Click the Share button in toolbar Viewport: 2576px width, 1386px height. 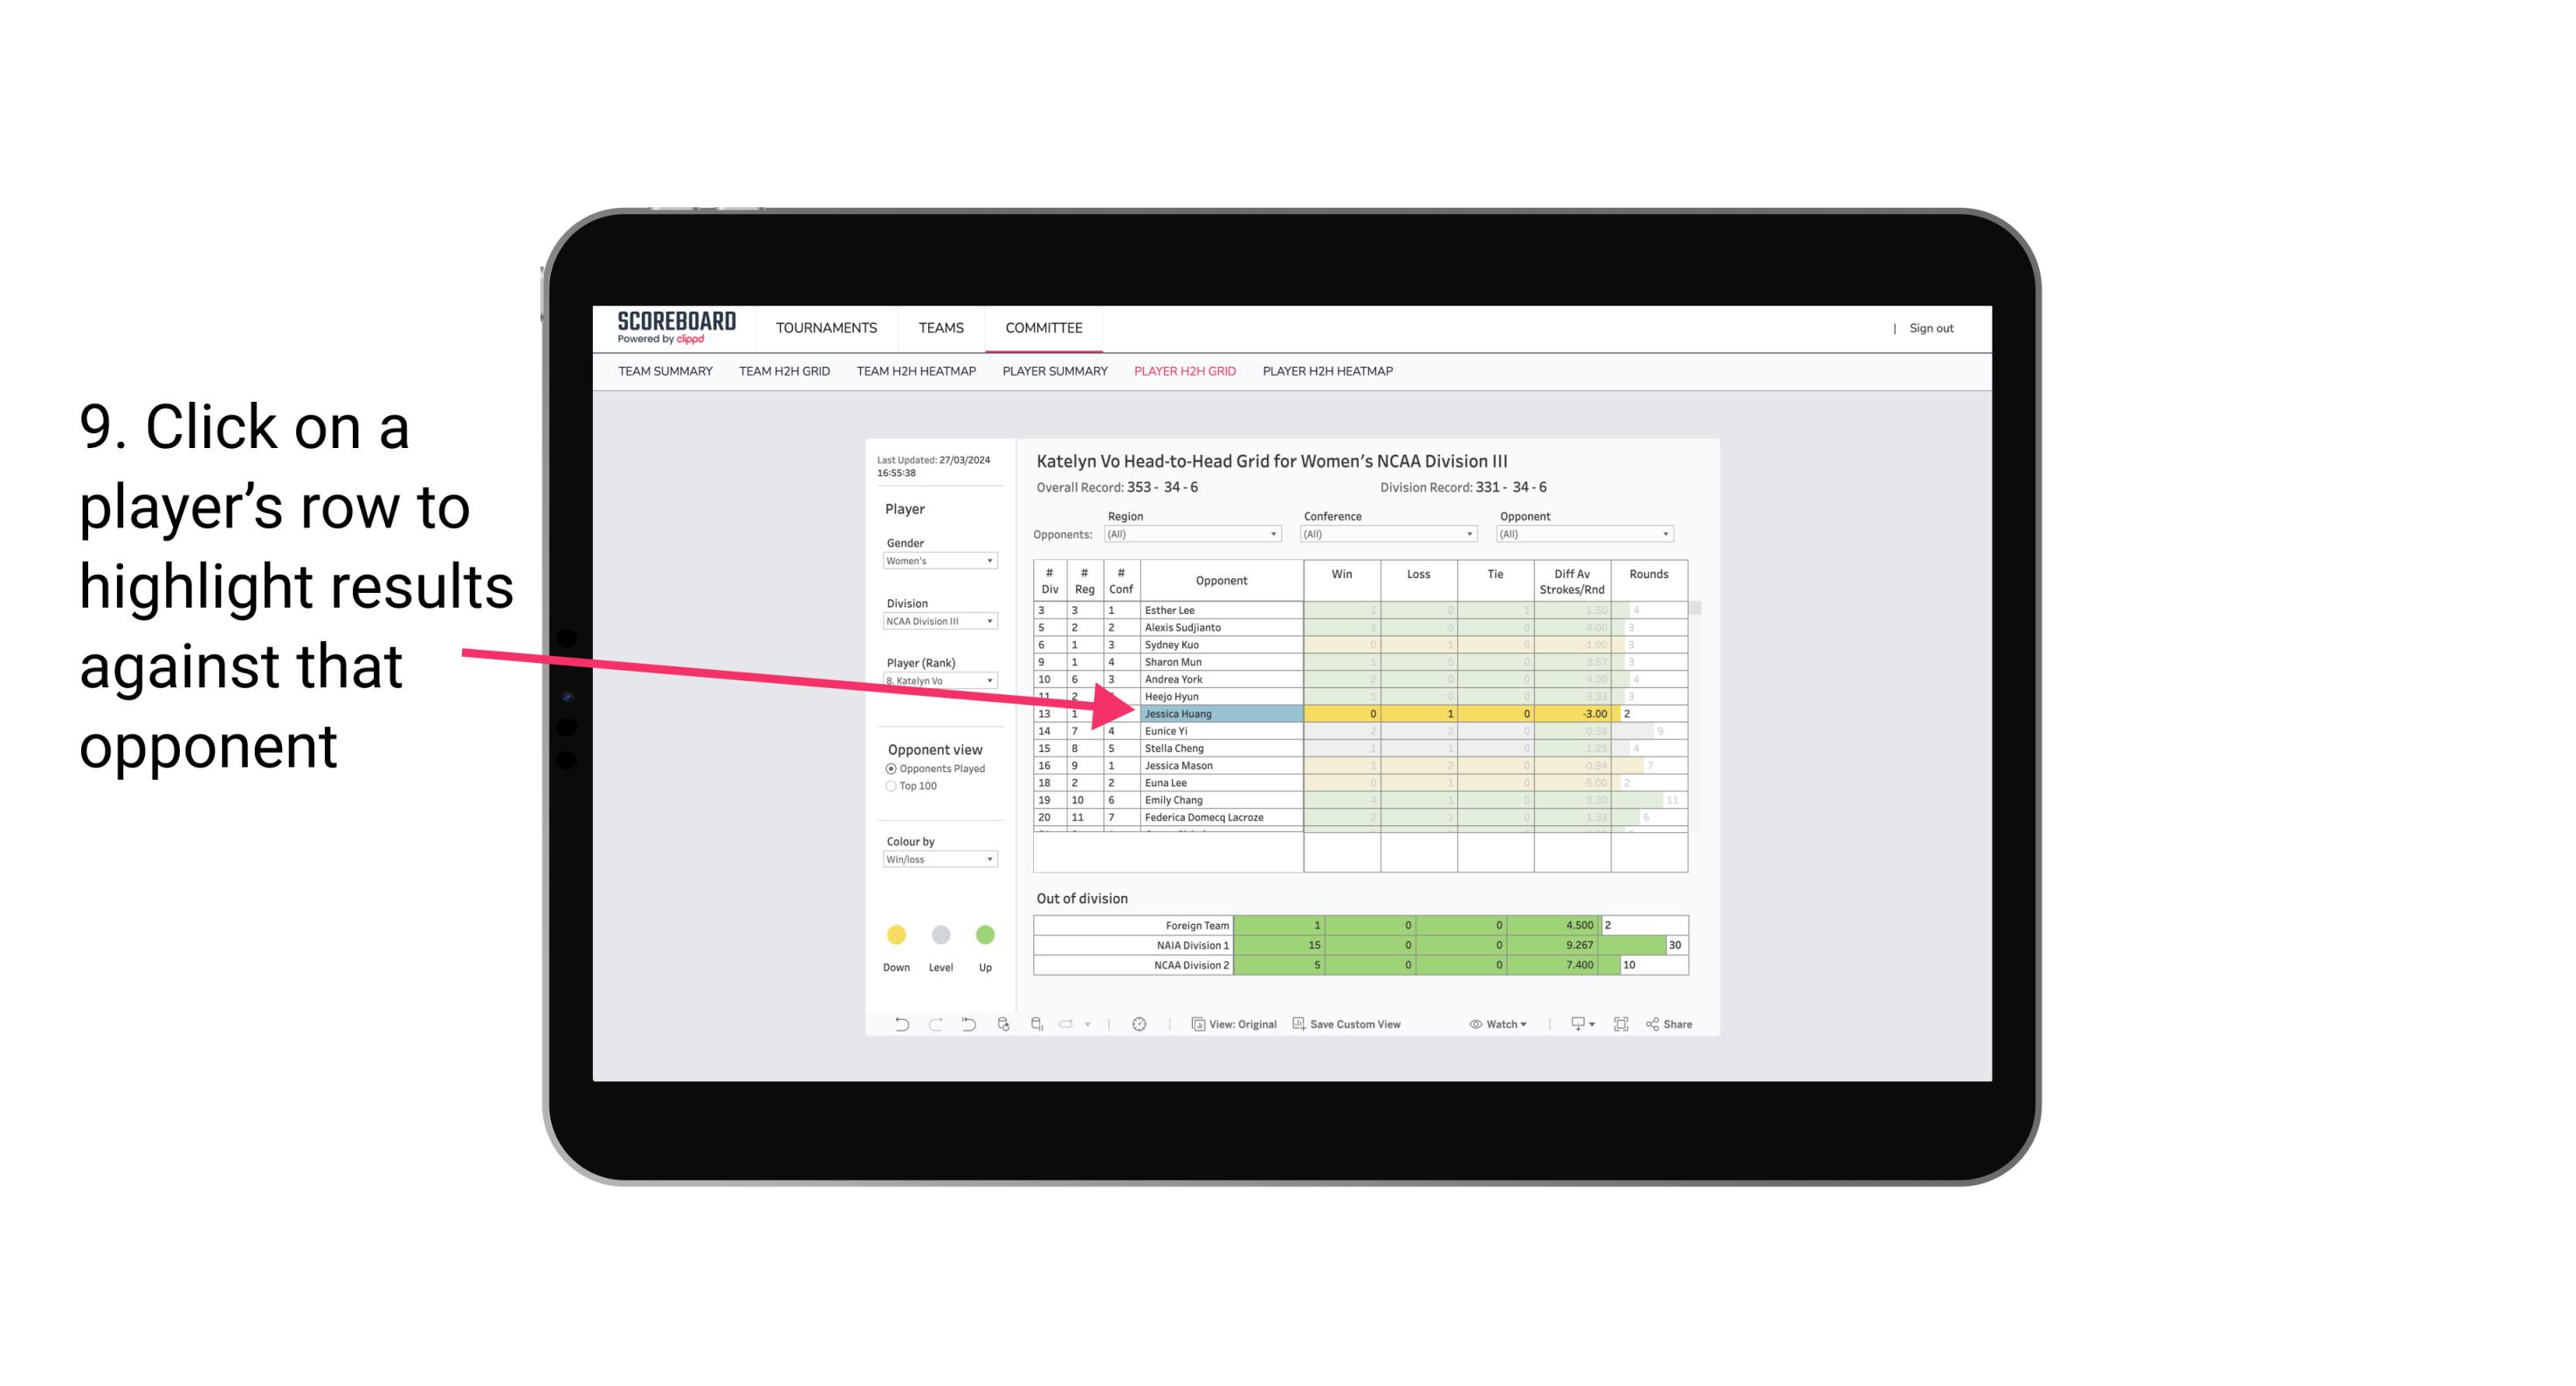click(1677, 1026)
